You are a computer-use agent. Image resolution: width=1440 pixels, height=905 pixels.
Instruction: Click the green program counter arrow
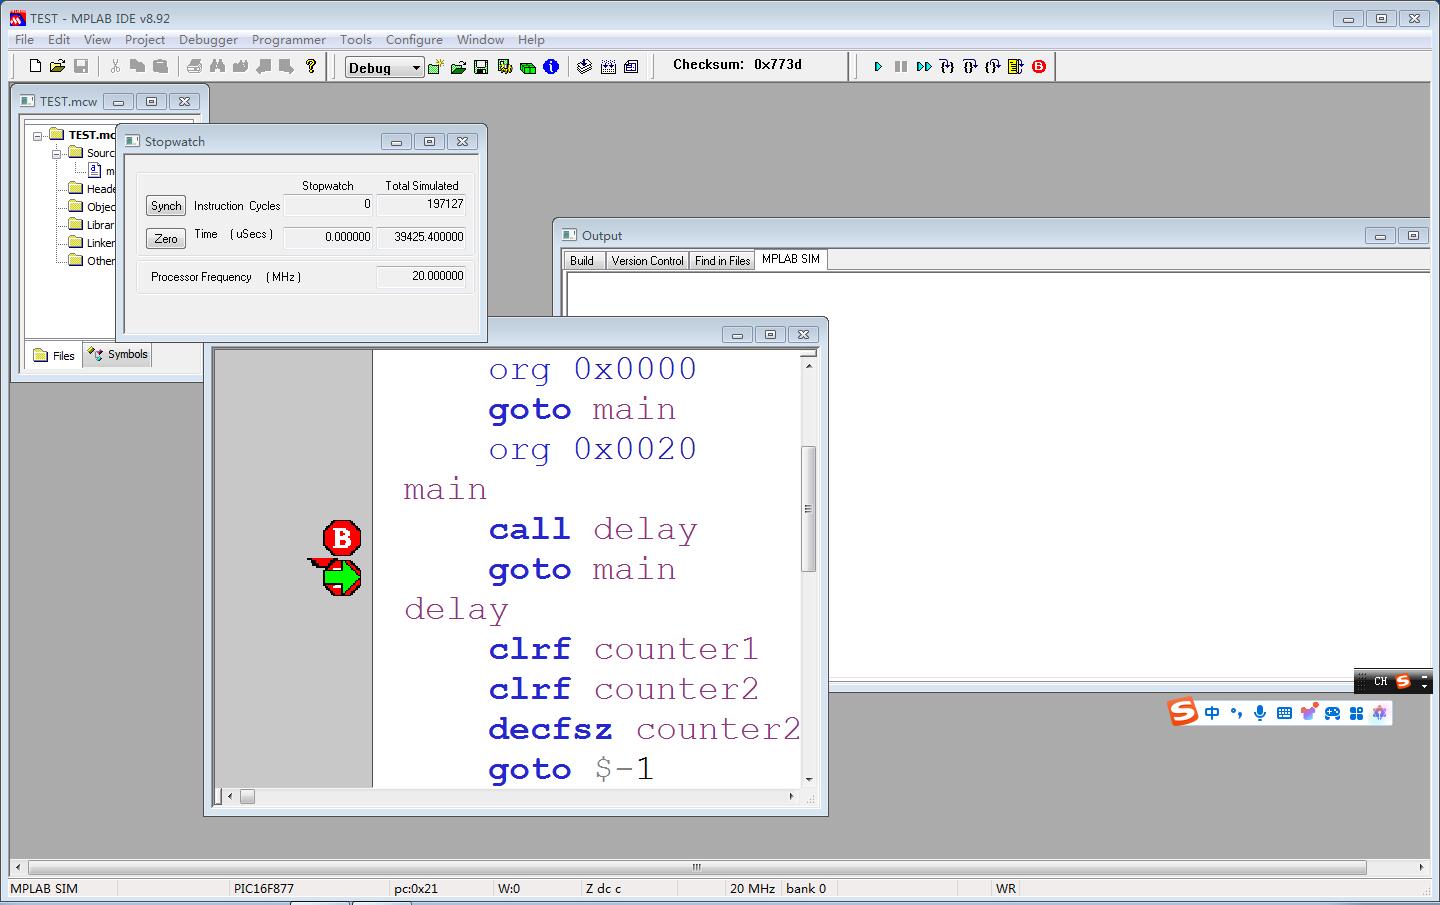click(341, 577)
